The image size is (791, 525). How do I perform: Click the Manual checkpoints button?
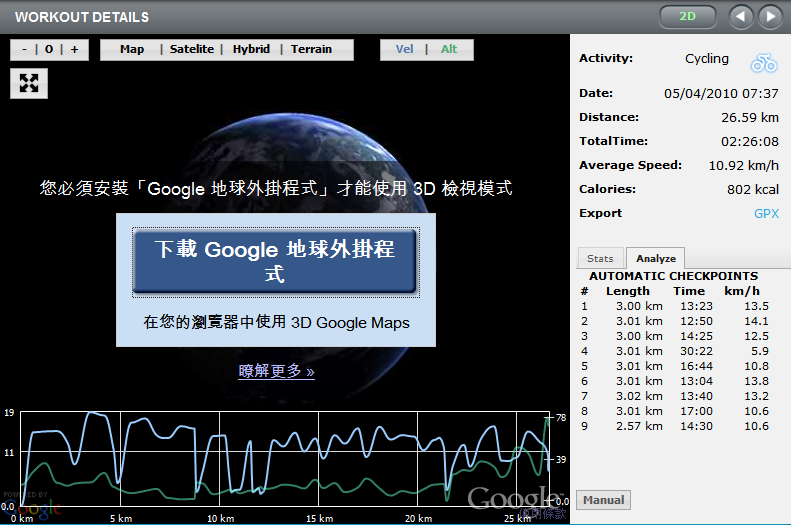coord(603,500)
